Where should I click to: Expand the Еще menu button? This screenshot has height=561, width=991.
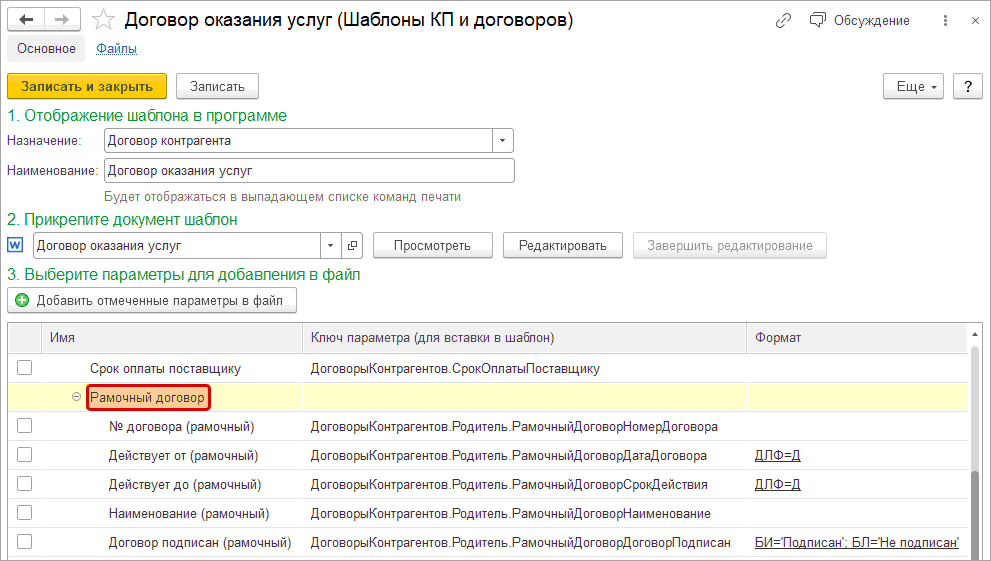(913, 87)
